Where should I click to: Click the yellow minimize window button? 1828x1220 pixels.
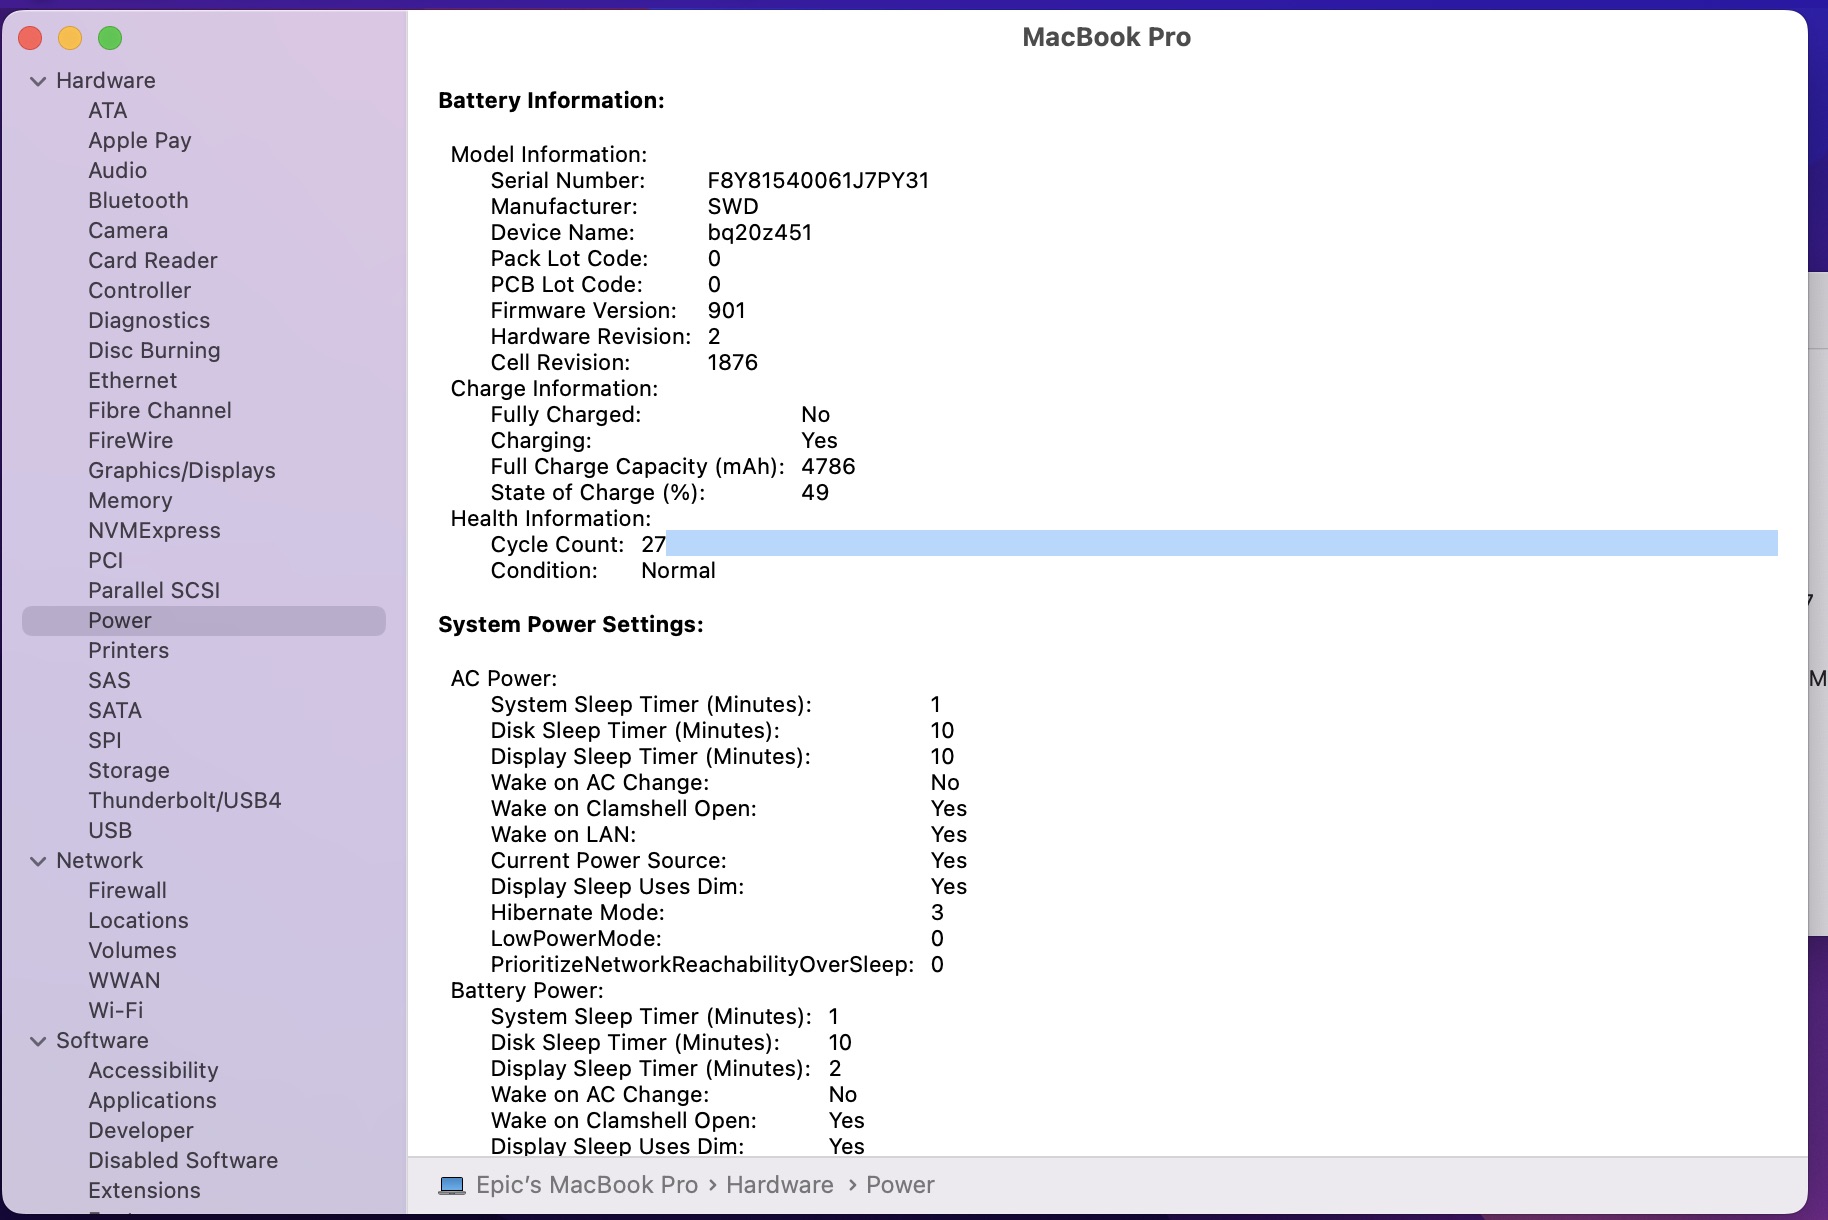click(x=70, y=38)
